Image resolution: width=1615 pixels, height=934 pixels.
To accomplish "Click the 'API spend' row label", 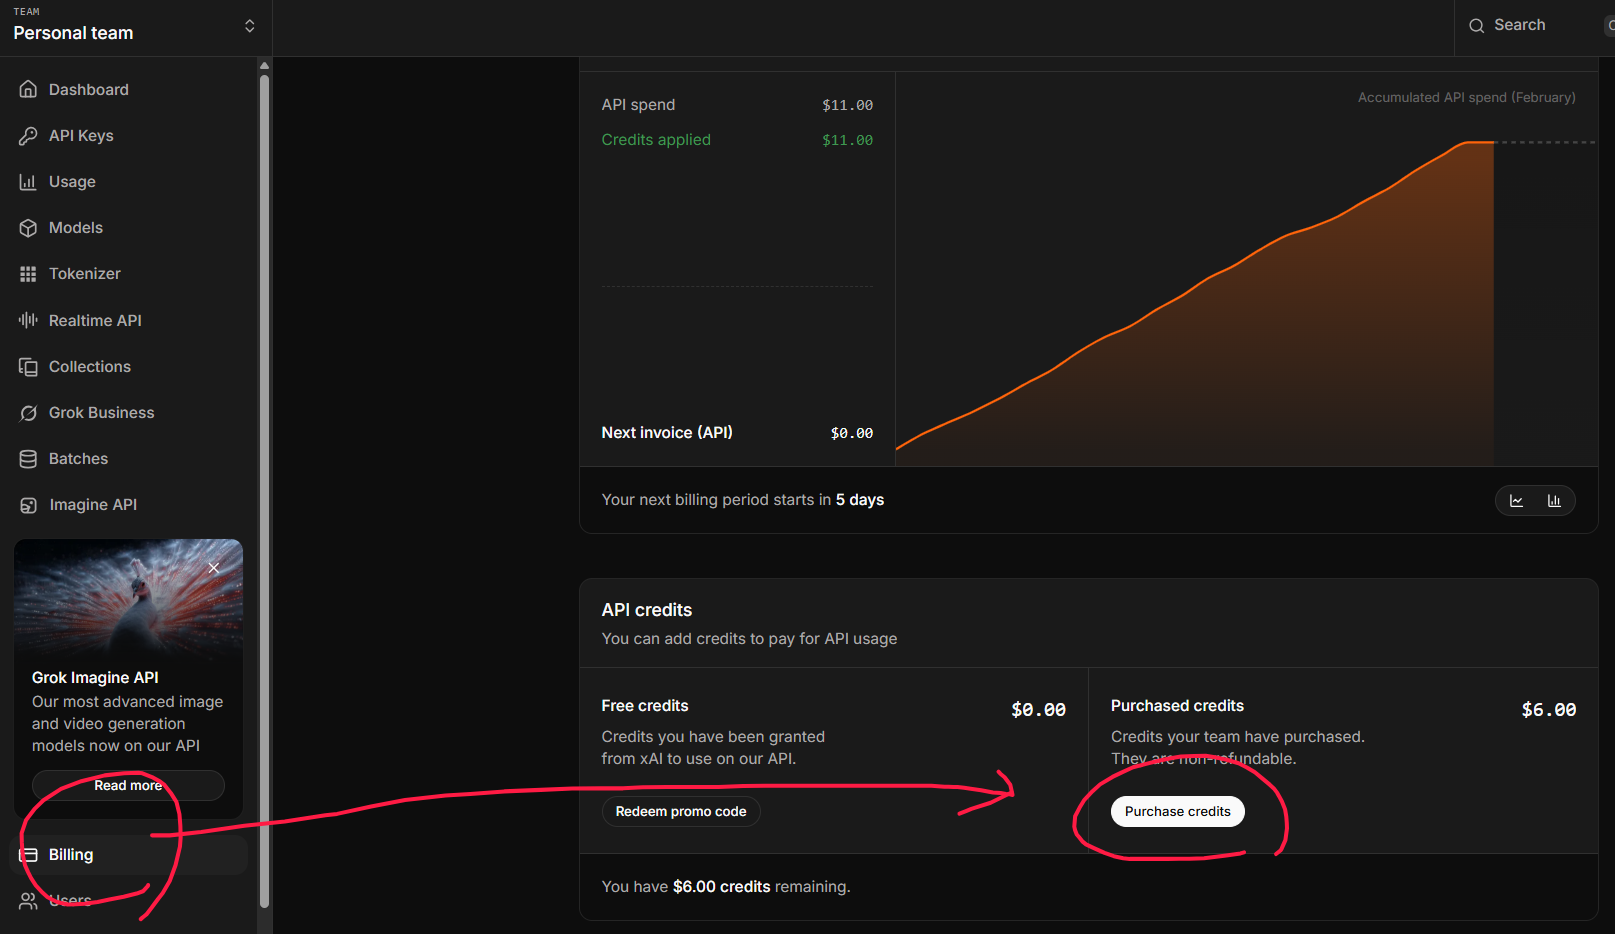I will pos(638,105).
